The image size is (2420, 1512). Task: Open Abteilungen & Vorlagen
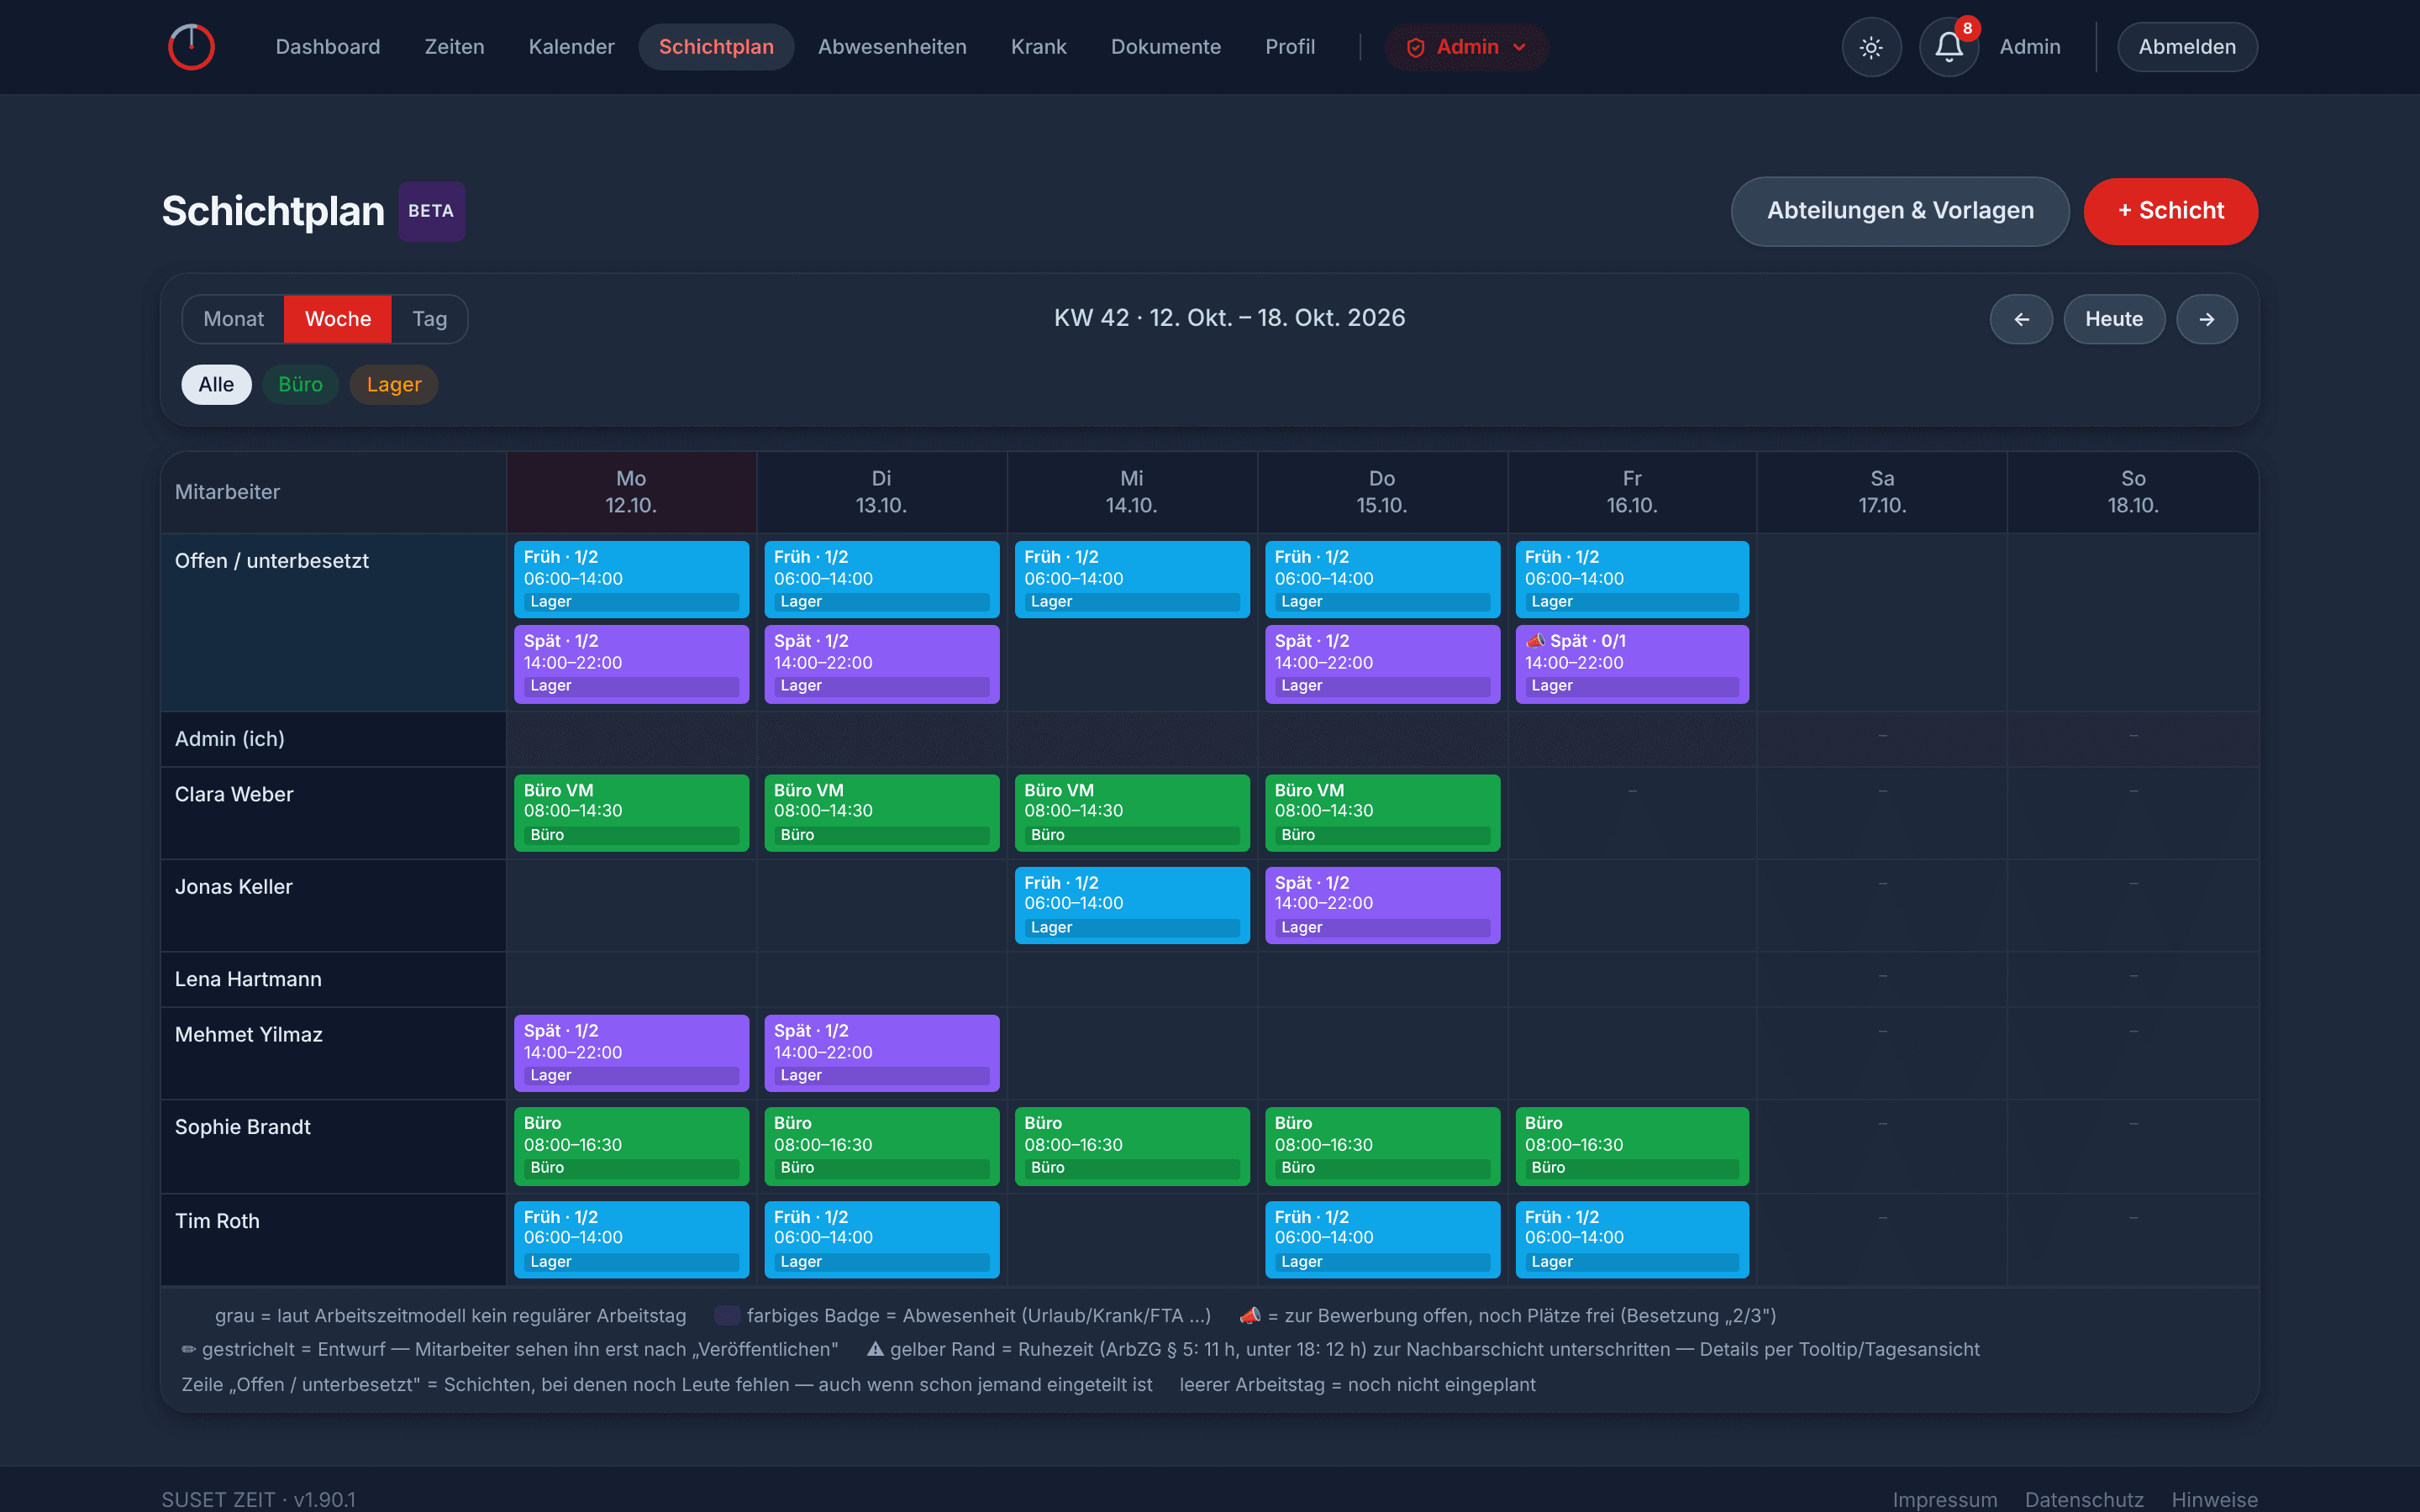pos(1900,211)
